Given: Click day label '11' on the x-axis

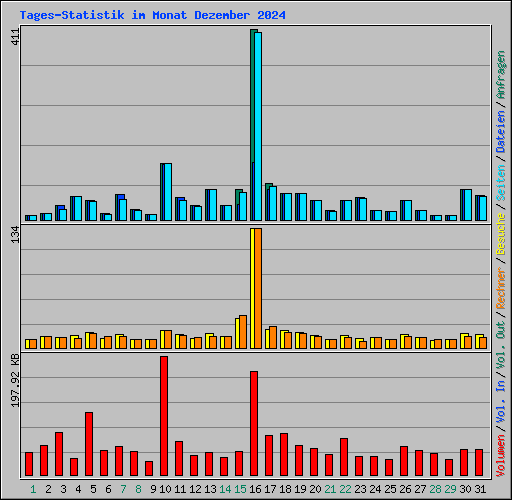Looking at the screenshot, I should (x=180, y=489).
